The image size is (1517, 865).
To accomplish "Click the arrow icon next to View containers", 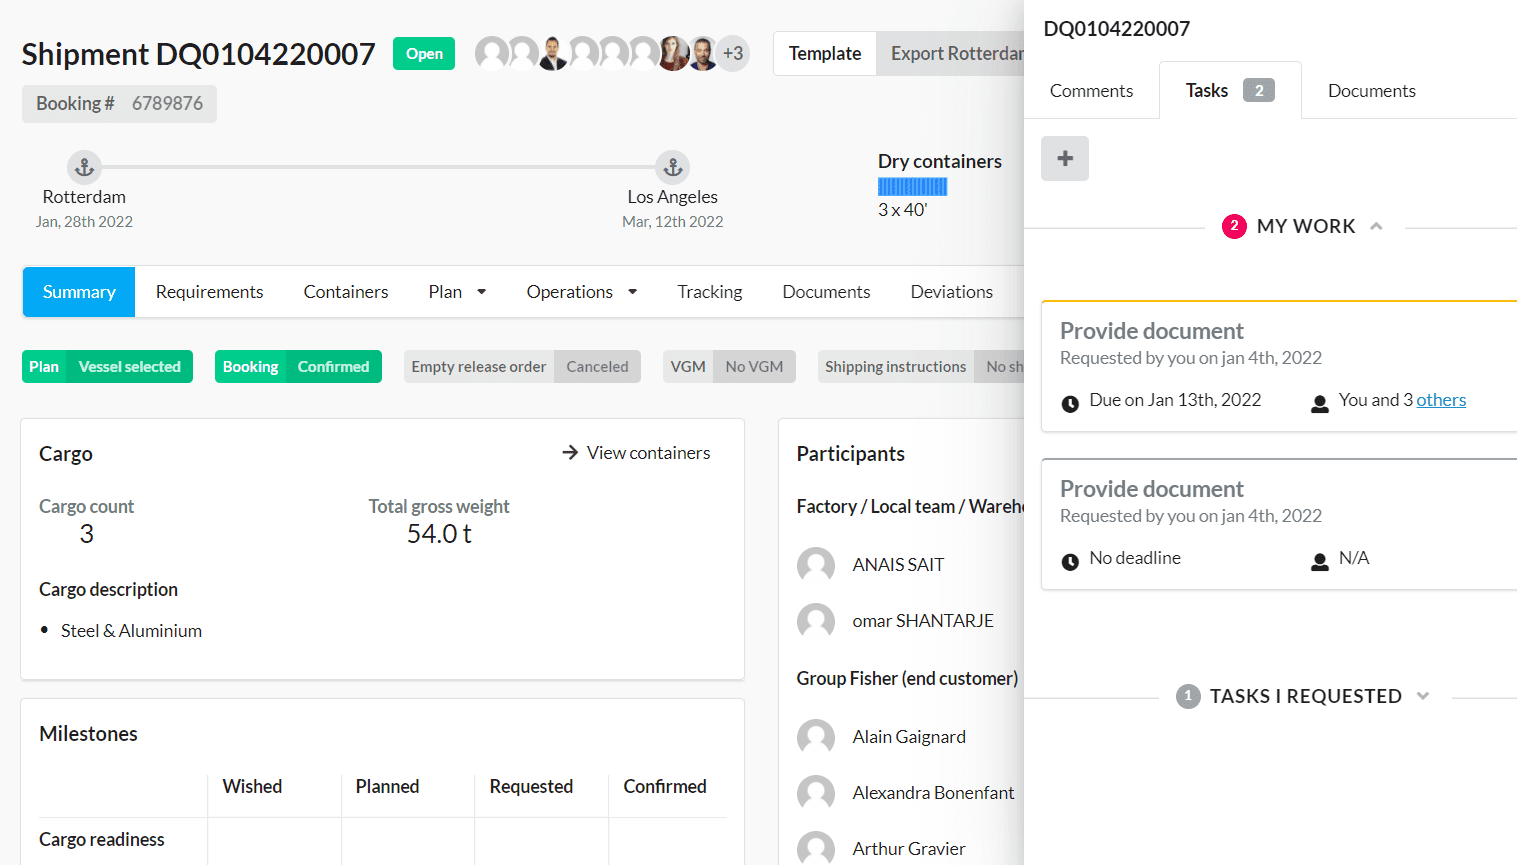I will coord(570,453).
